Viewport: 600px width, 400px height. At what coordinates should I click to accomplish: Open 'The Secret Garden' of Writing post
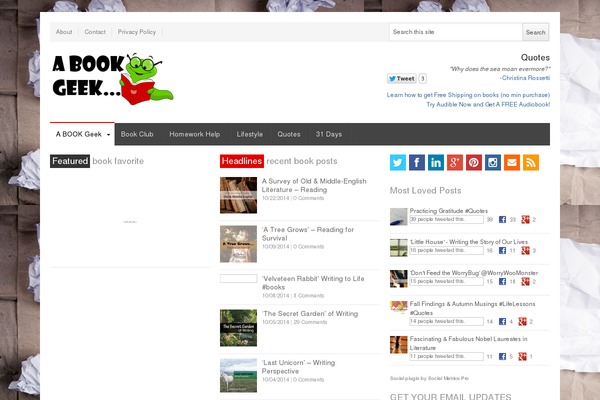point(309,314)
